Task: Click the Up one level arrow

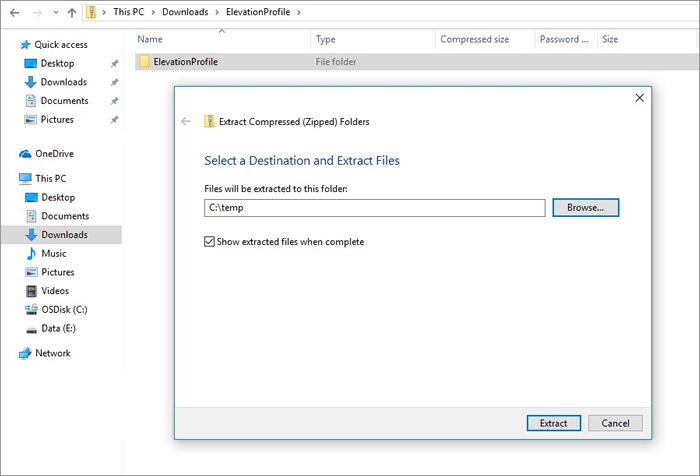Action: coord(72,12)
